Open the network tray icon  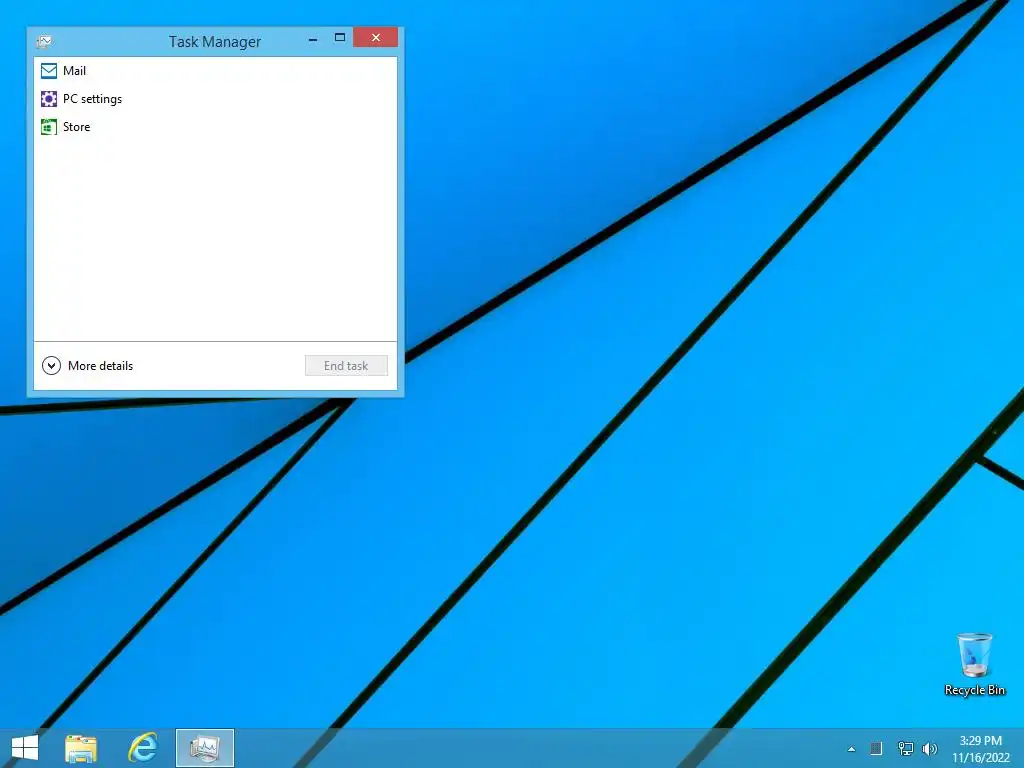pos(905,748)
